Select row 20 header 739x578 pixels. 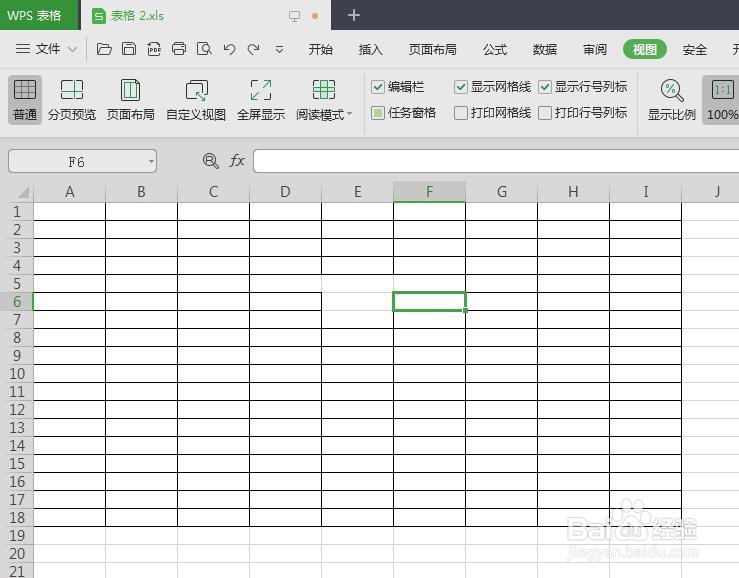click(x=16, y=553)
